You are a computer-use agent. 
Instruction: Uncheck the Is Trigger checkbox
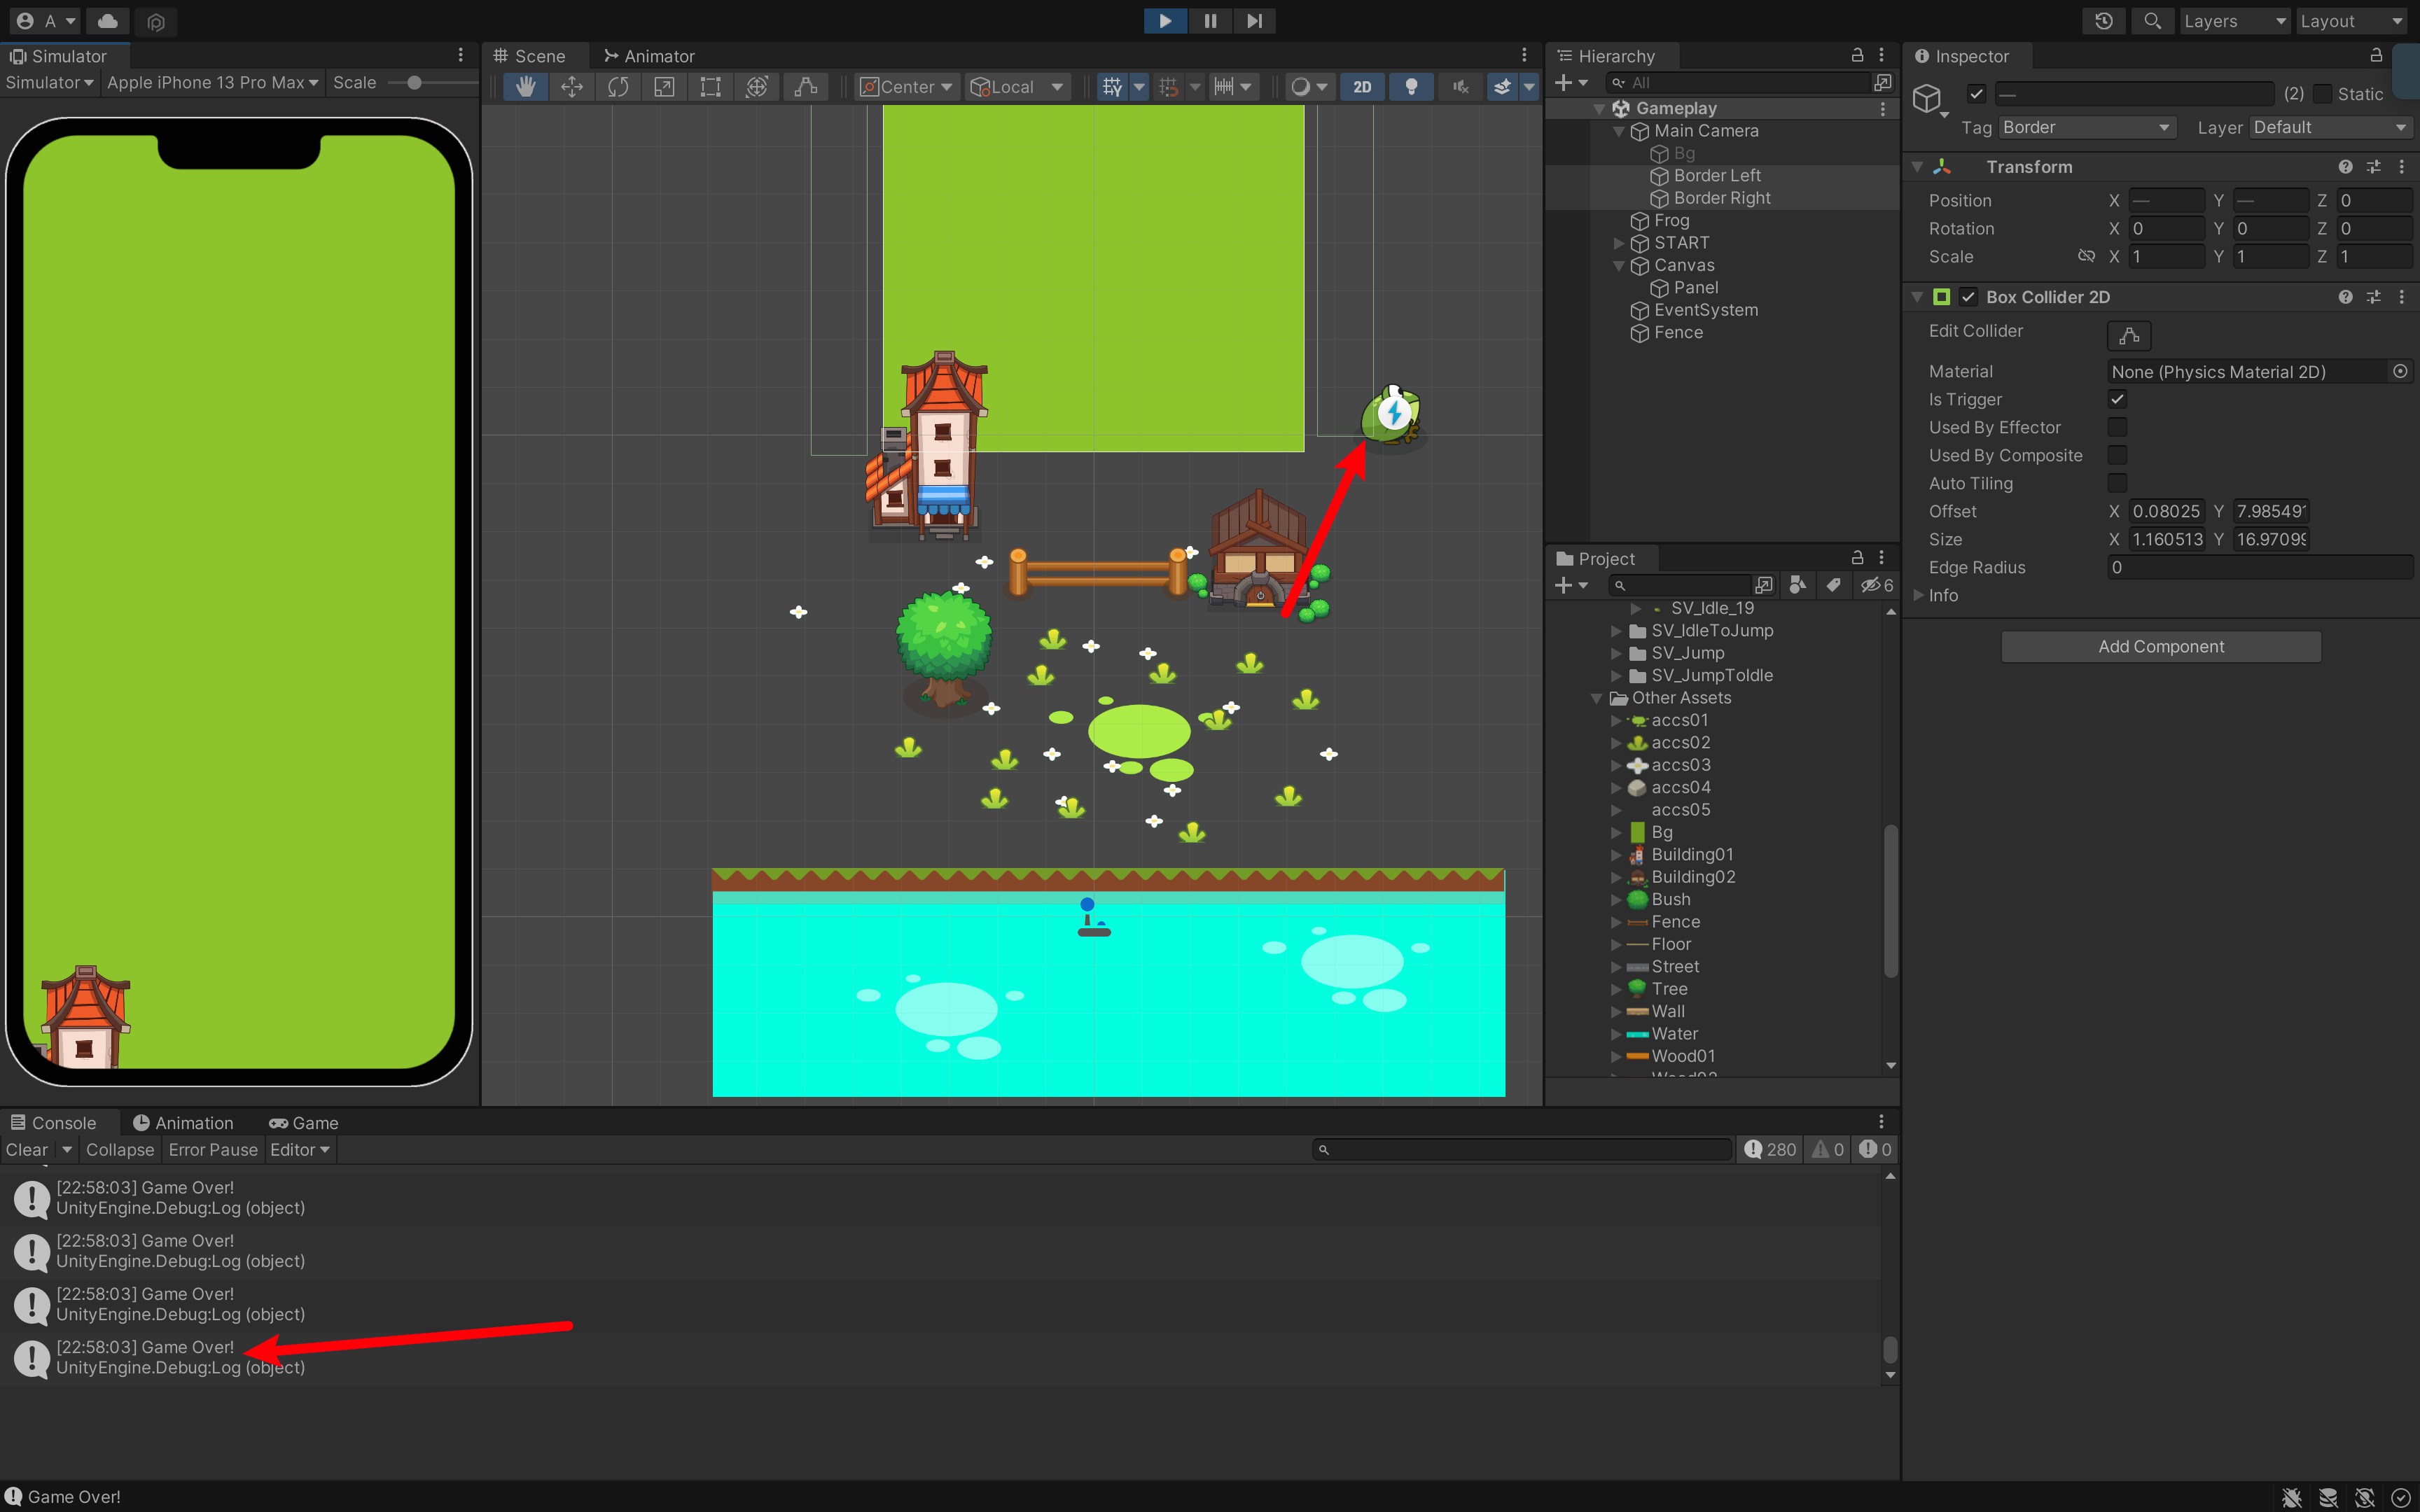click(2117, 399)
